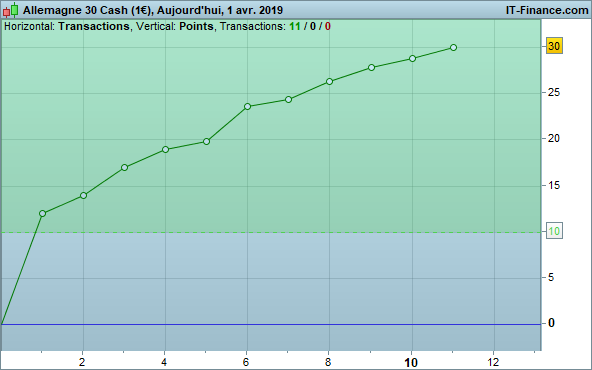592x370 pixels.
Task: Select the data point at transaction 3
Action: click(x=125, y=168)
